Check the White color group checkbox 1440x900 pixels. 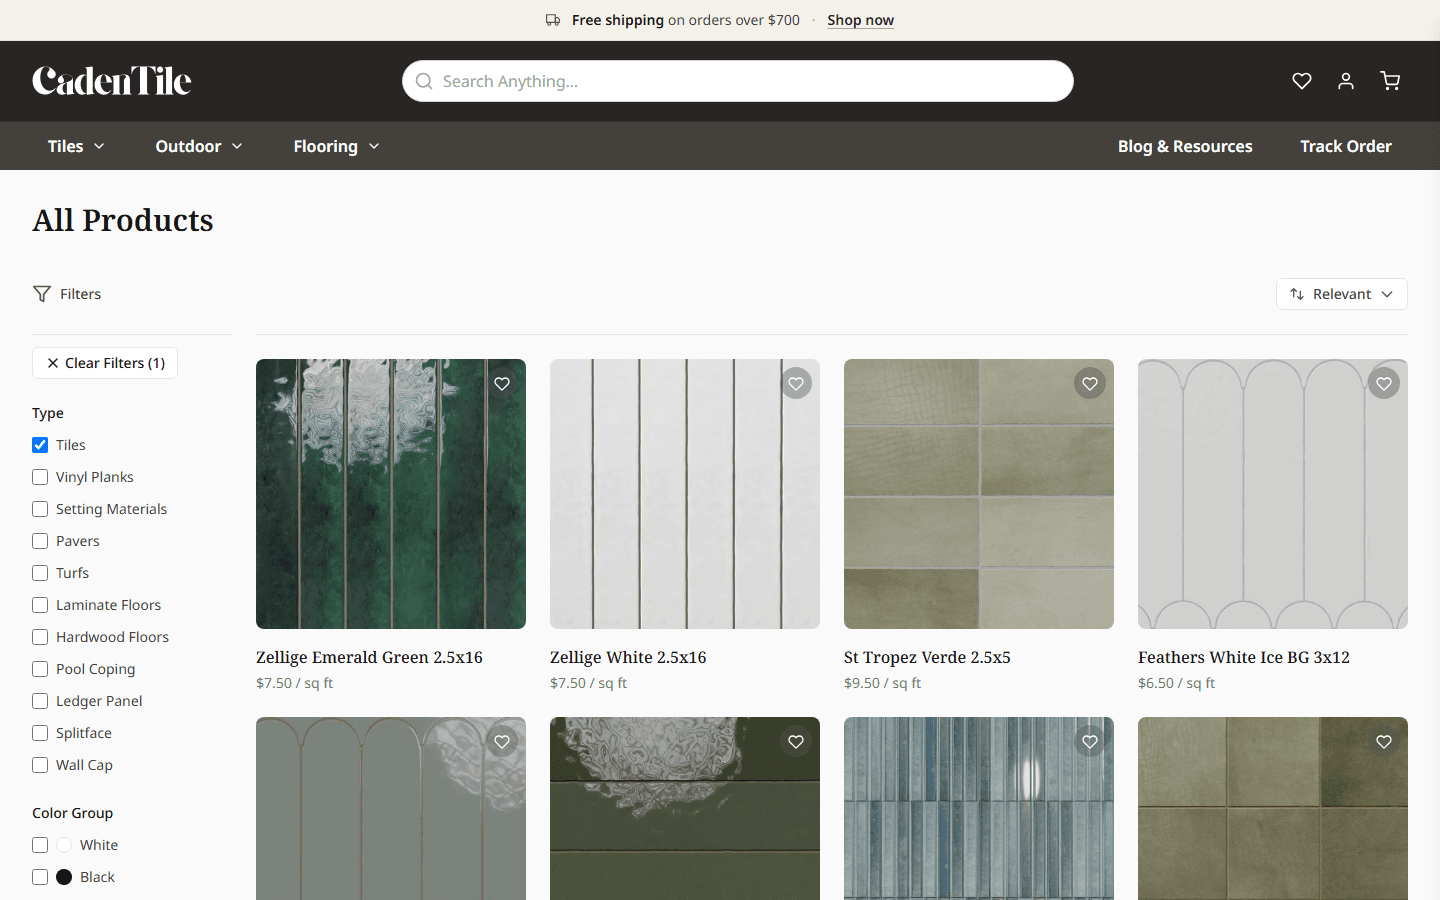coord(40,845)
